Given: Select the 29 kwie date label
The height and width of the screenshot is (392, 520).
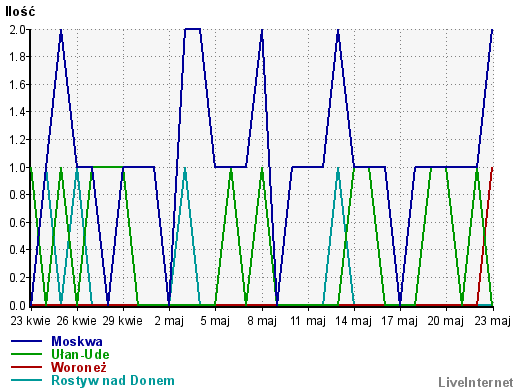Looking at the screenshot, I should 122,321.
